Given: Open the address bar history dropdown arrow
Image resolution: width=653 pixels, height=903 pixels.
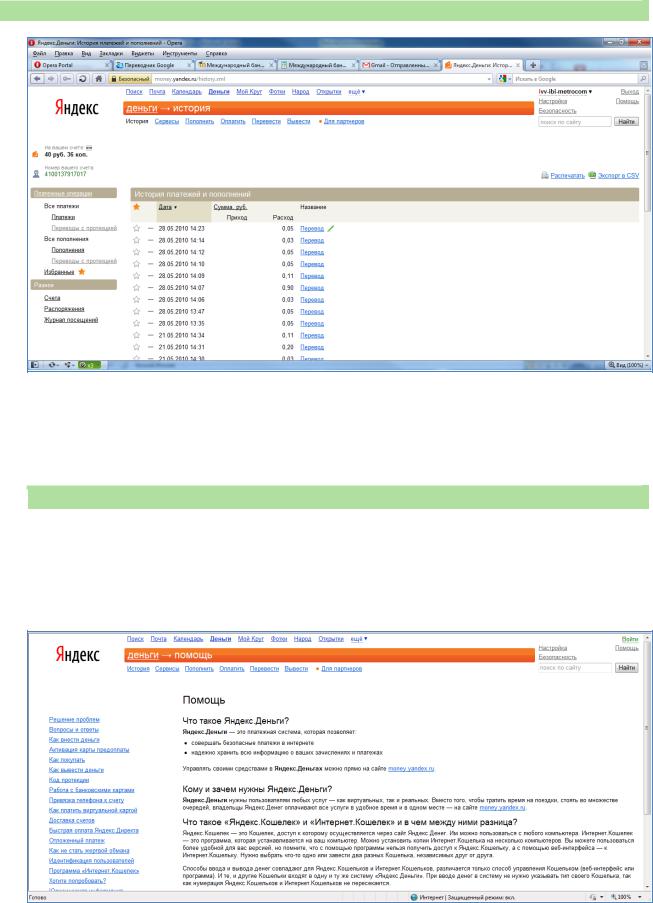Looking at the screenshot, I should 489,79.
